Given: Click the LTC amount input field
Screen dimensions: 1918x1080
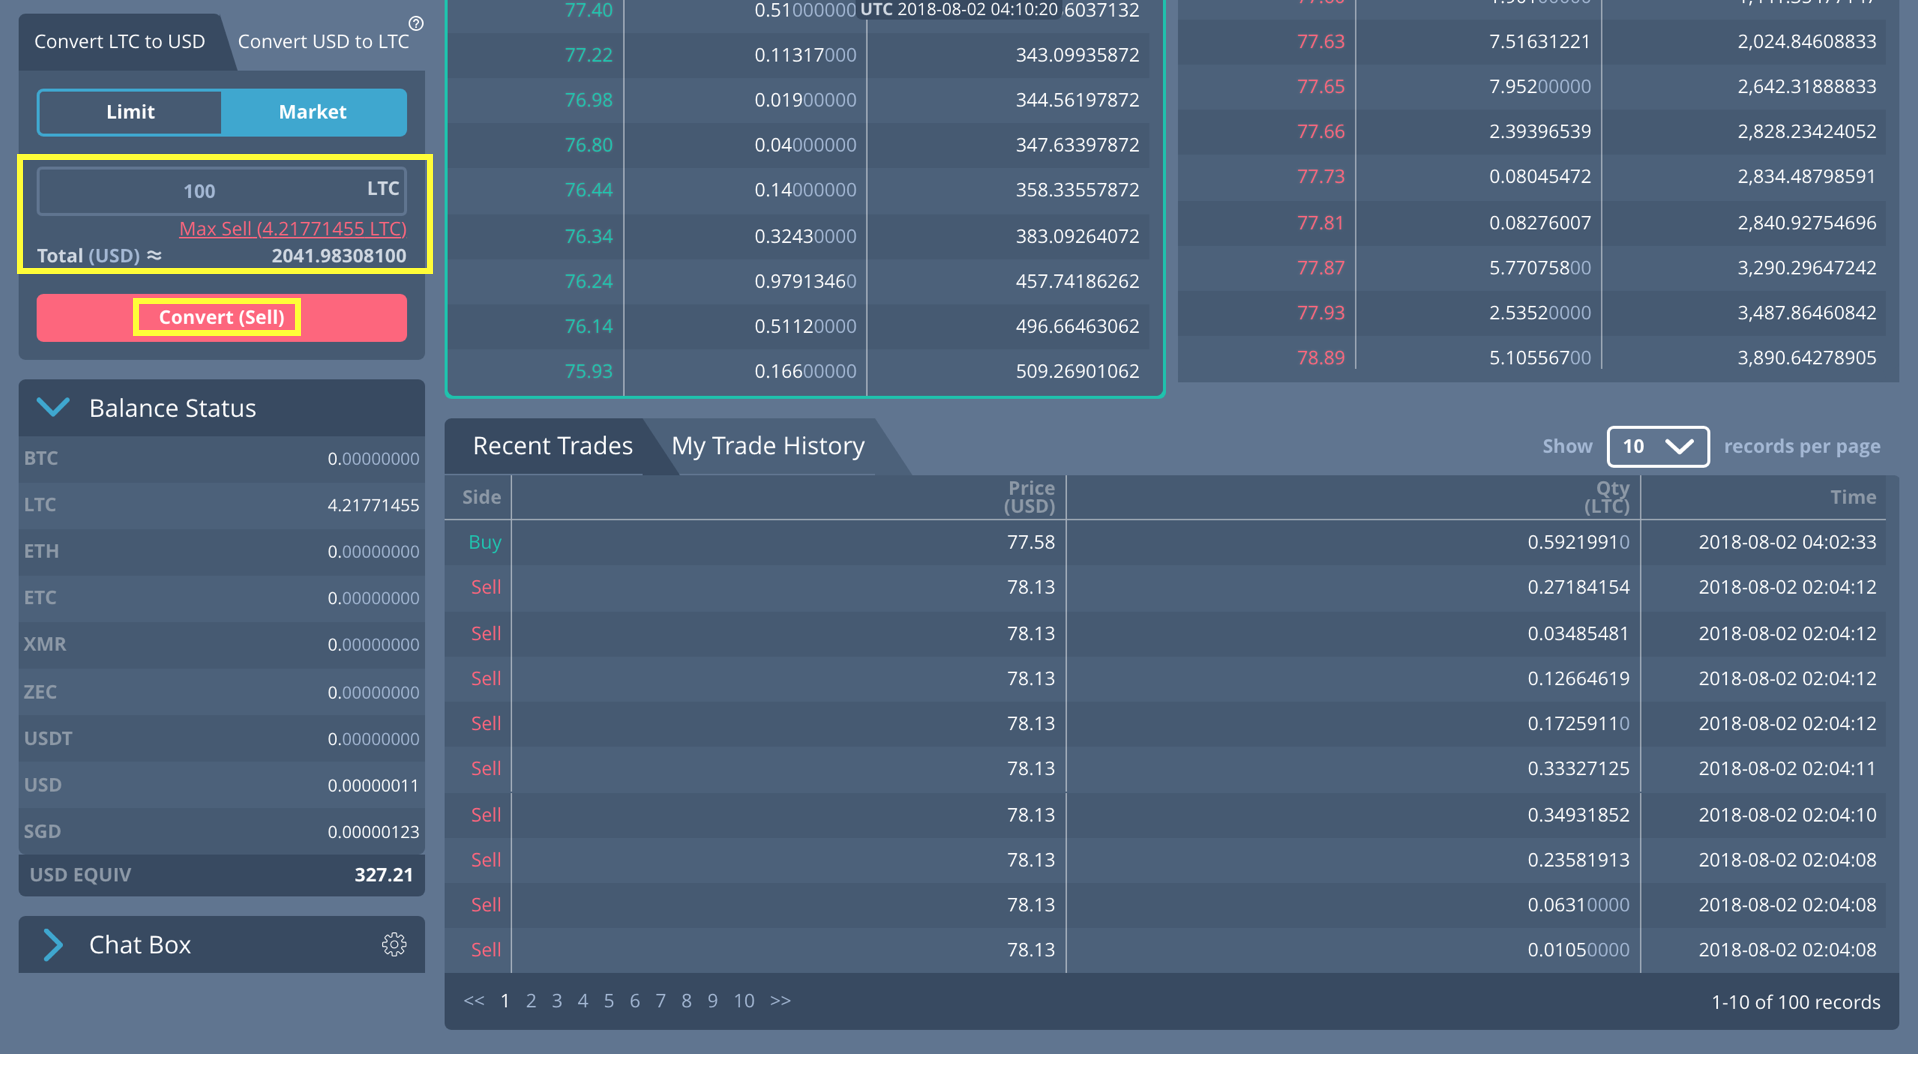Looking at the screenshot, I should [x=200, y=191].
